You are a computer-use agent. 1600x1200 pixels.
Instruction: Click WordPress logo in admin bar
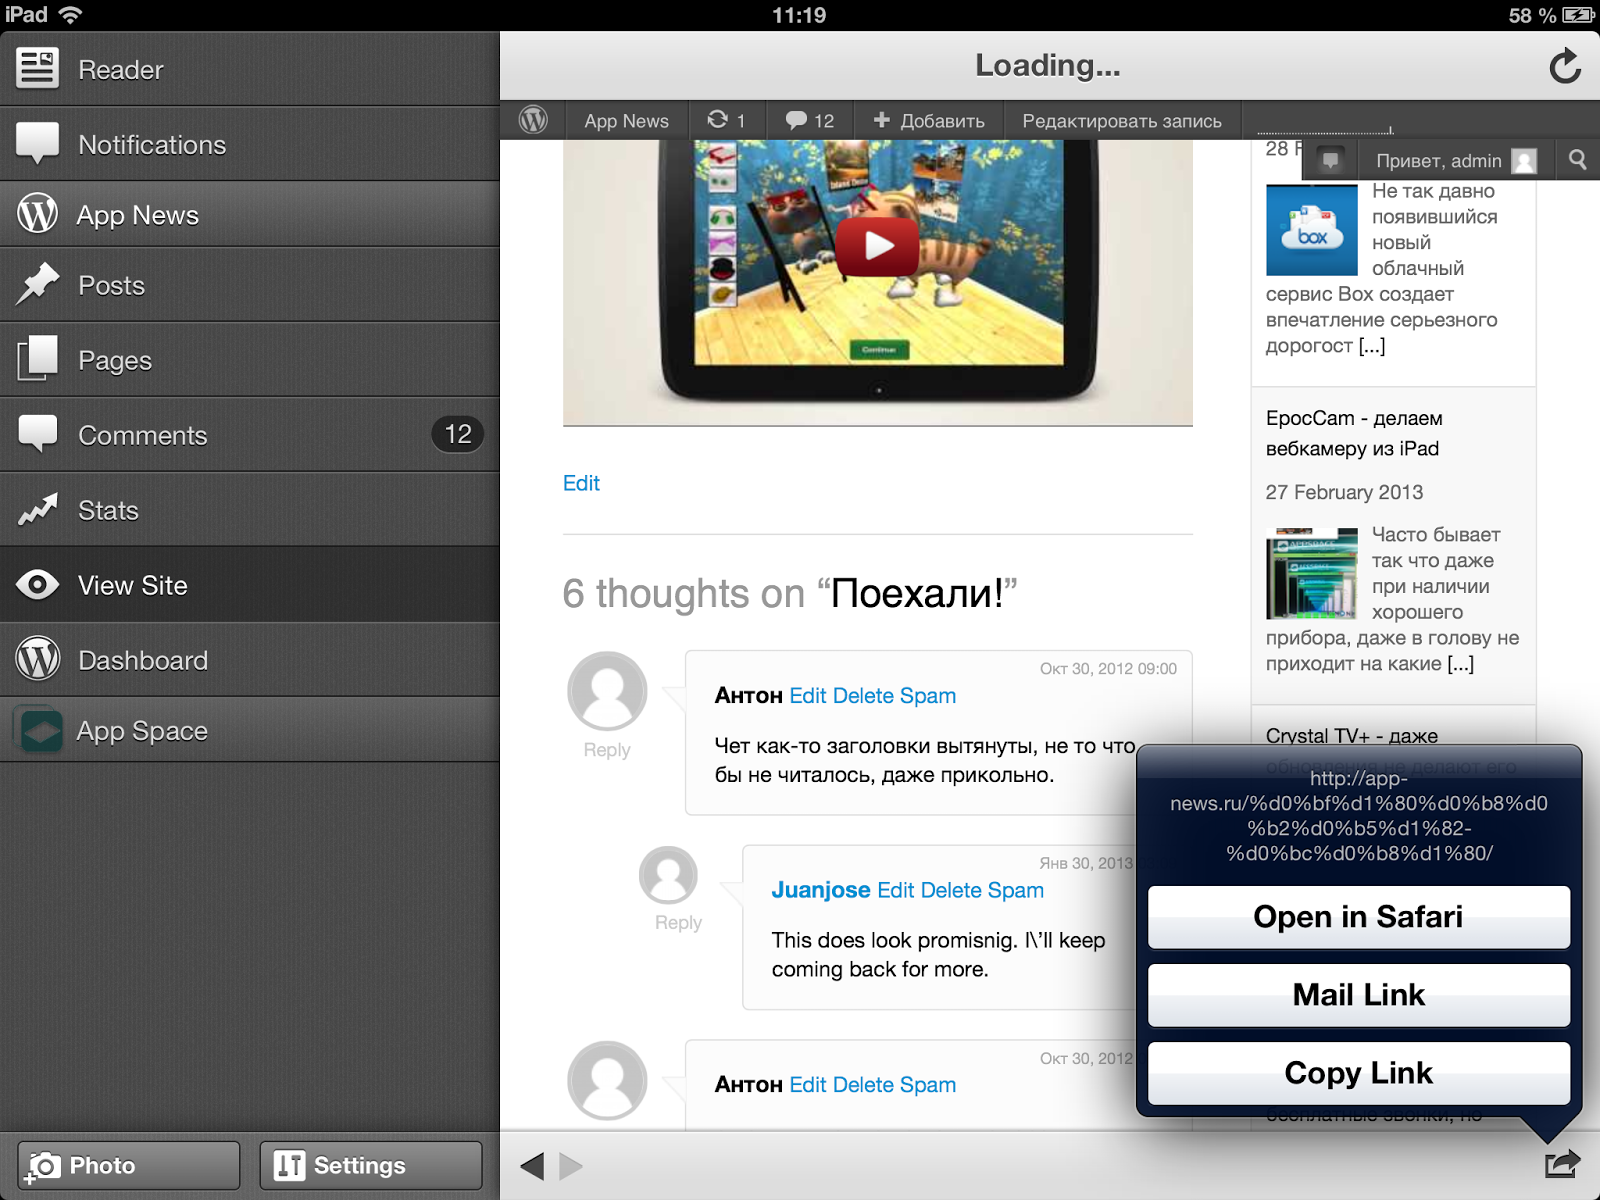pyautogui.click(x=533, y=120)
